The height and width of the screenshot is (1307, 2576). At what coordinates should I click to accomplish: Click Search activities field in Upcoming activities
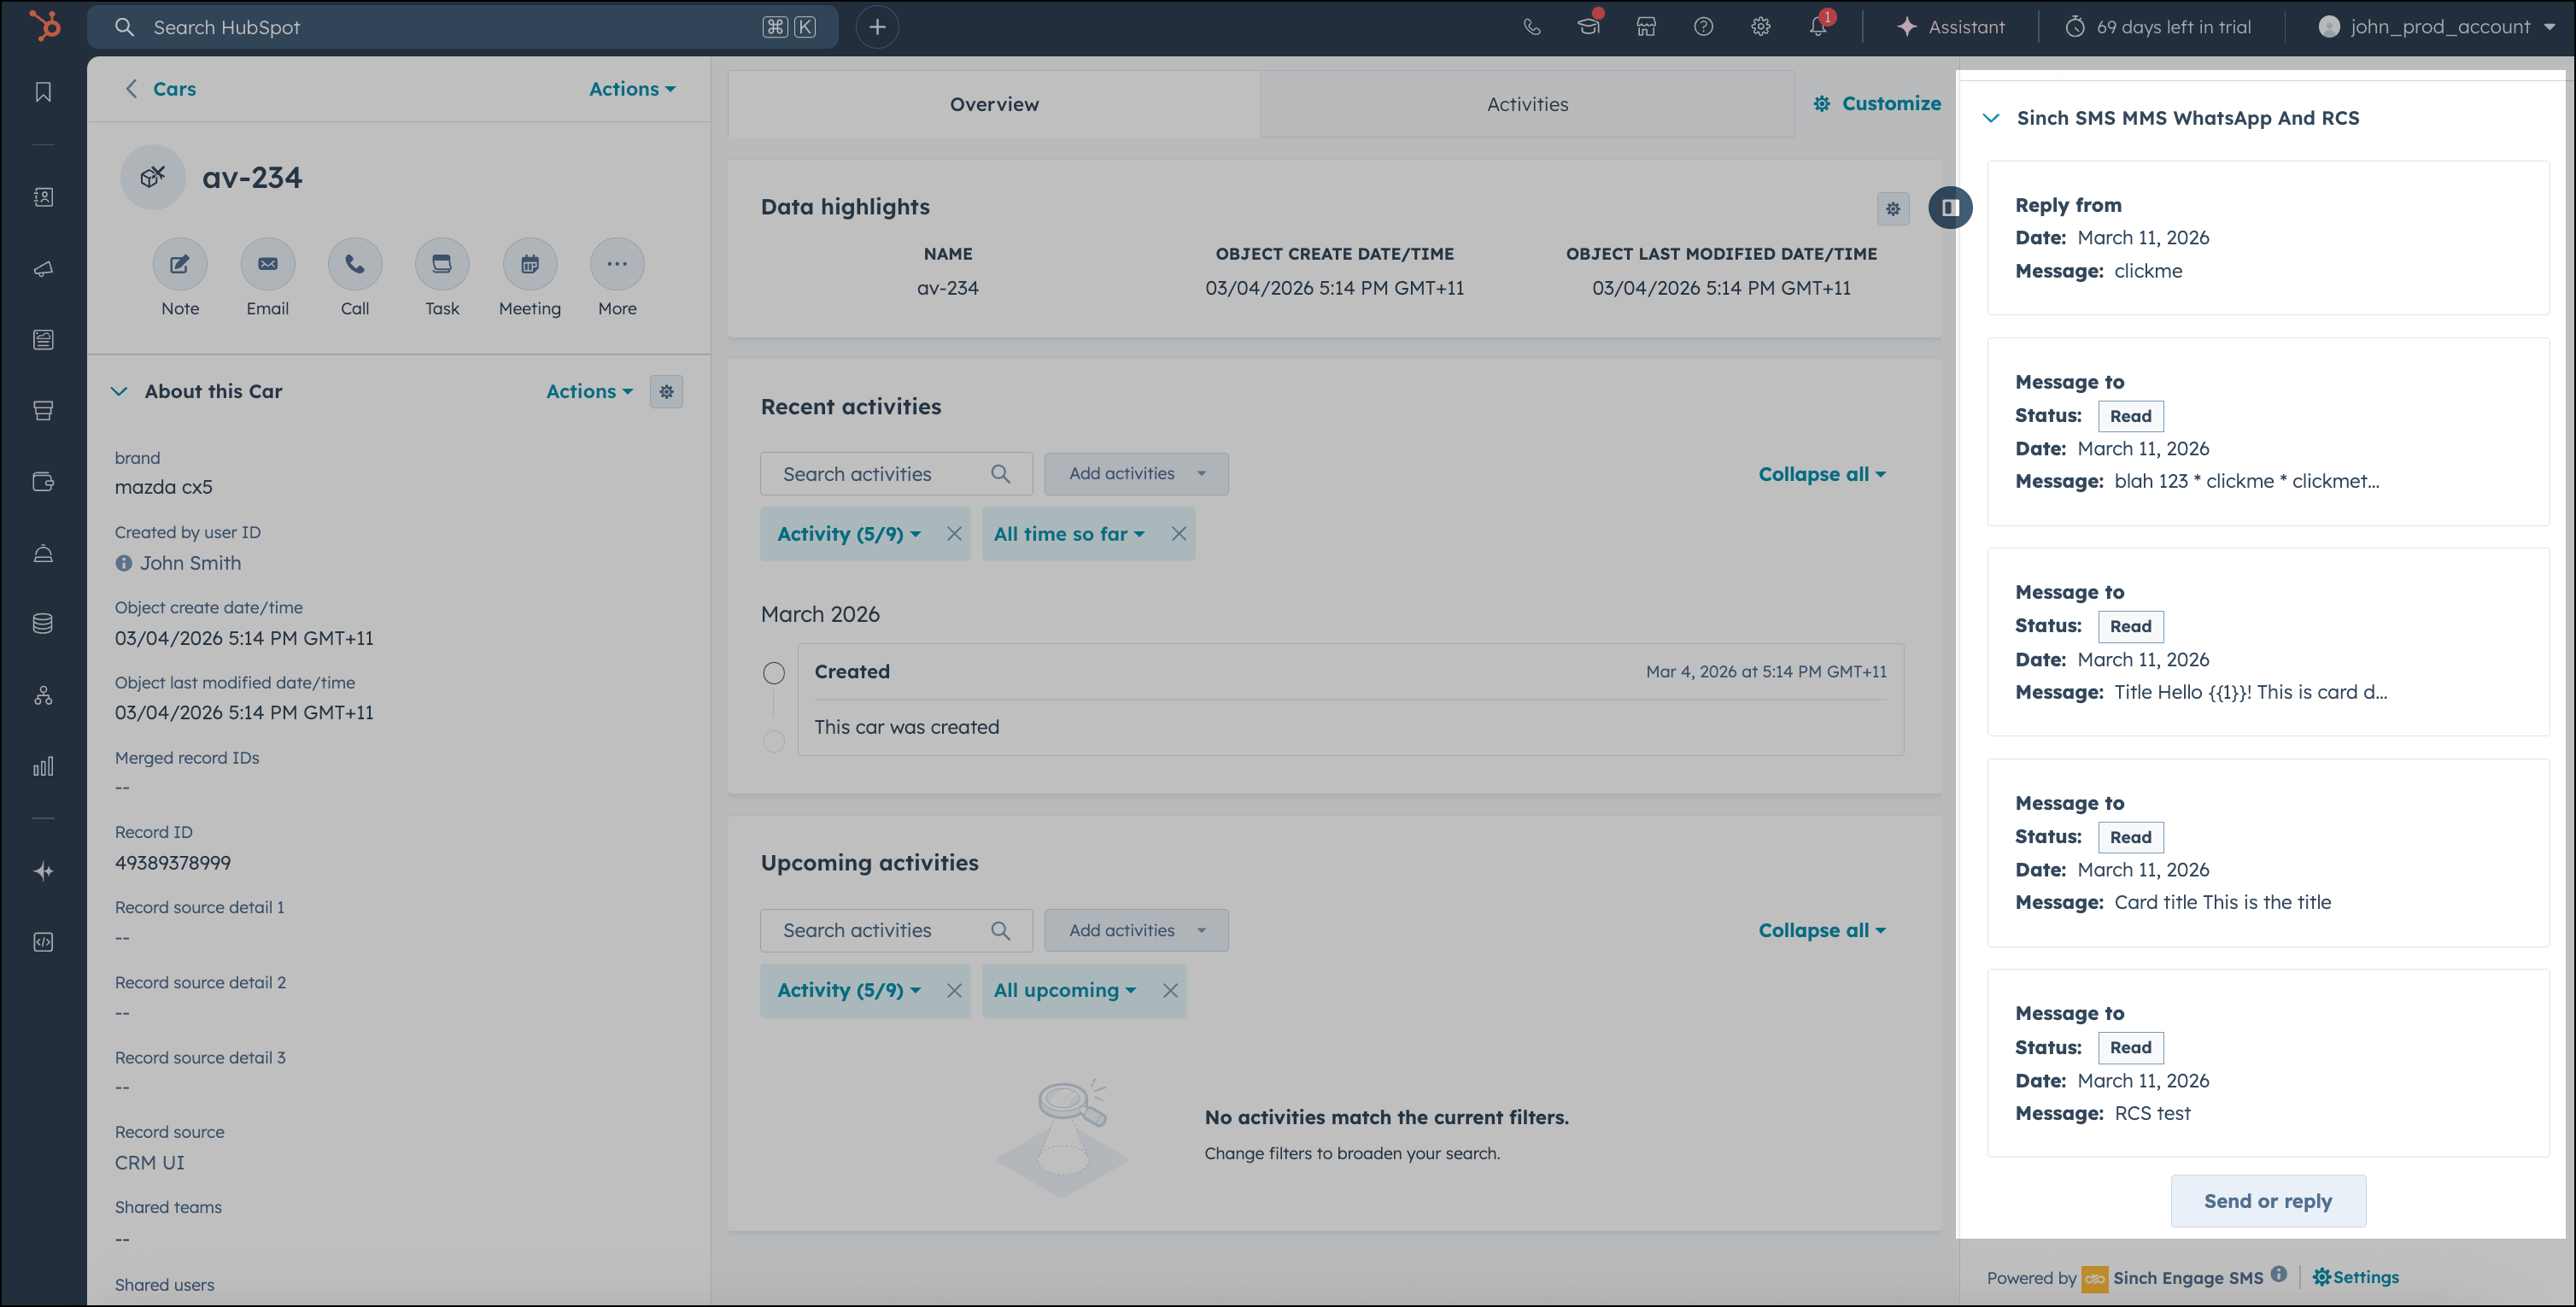coord(896,930)
